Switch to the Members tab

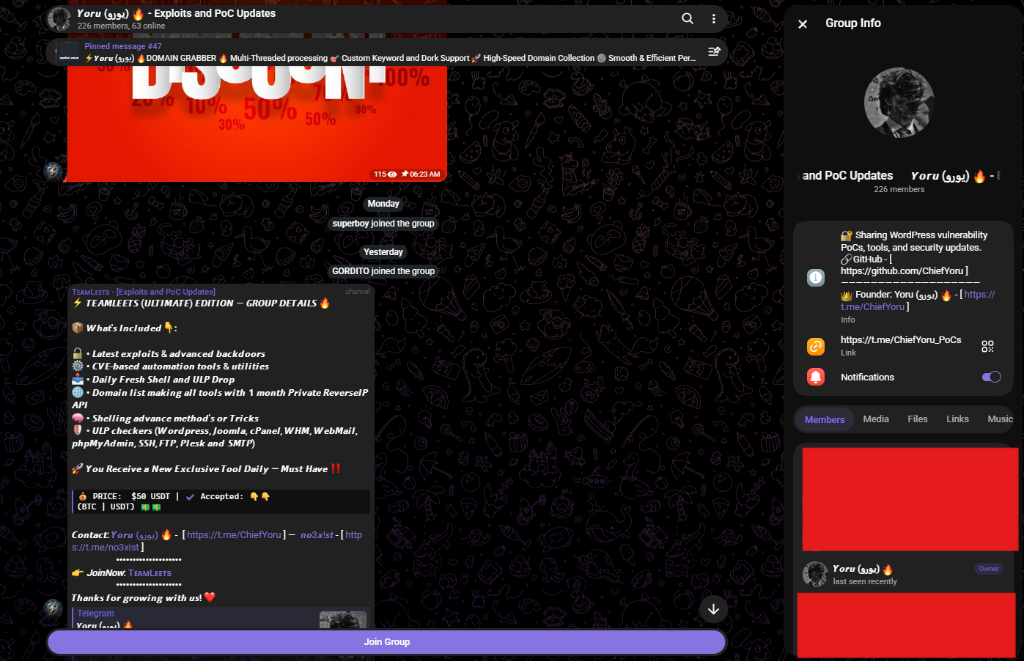click(824, 419)
